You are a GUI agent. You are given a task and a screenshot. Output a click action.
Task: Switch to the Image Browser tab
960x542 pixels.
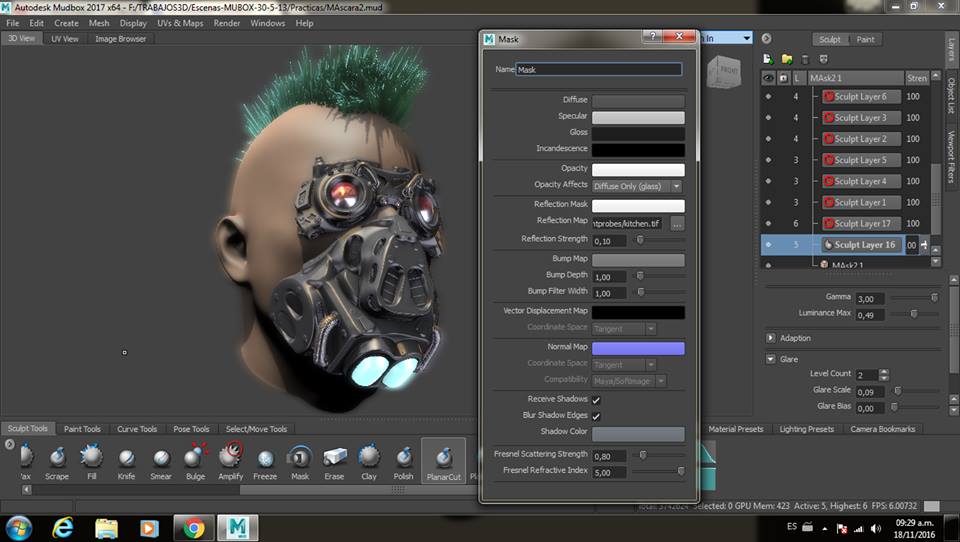point(121,39)
